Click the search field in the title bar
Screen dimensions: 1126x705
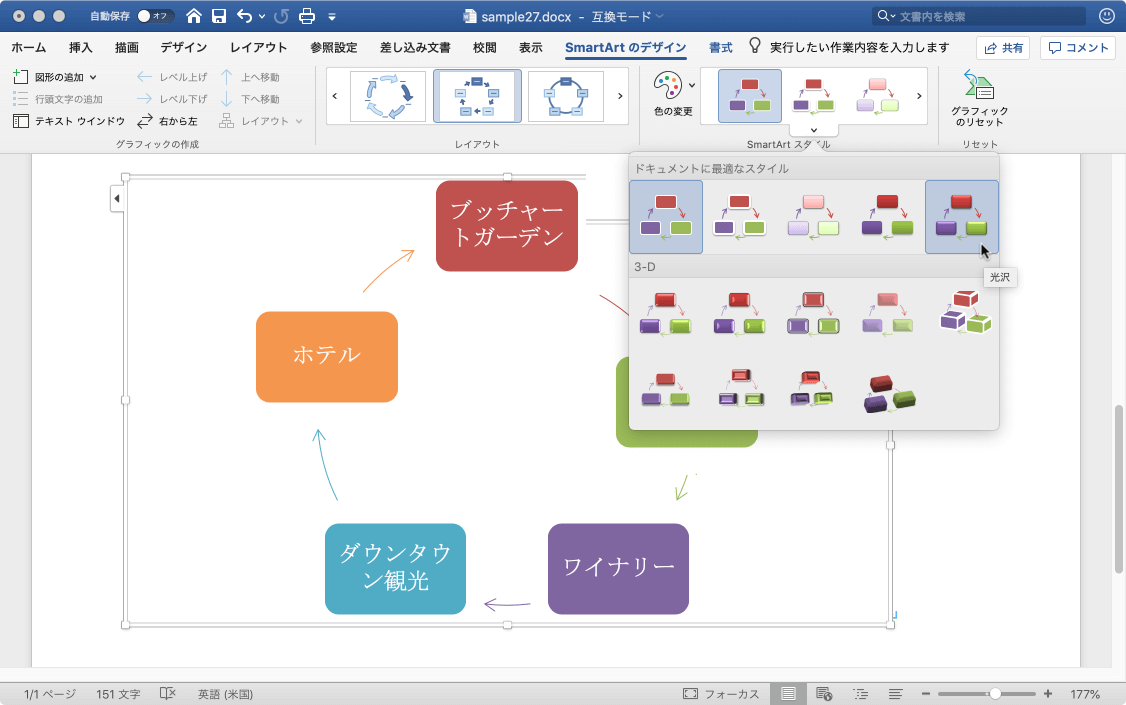(980, 16)
